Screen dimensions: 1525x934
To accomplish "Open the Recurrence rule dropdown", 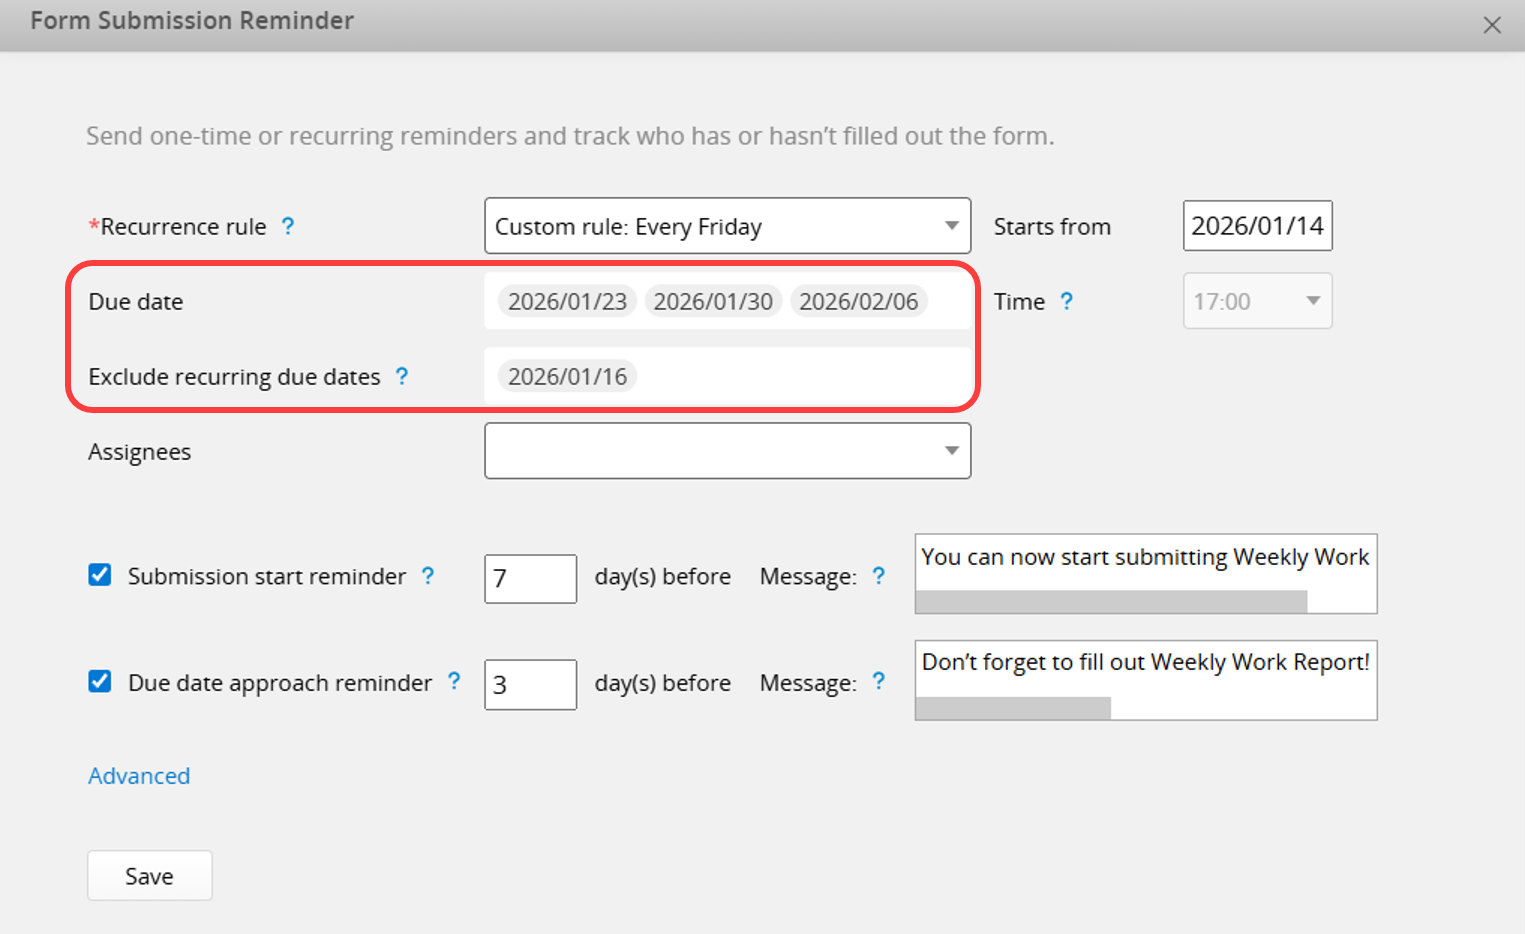I will [x=727, y=226].
